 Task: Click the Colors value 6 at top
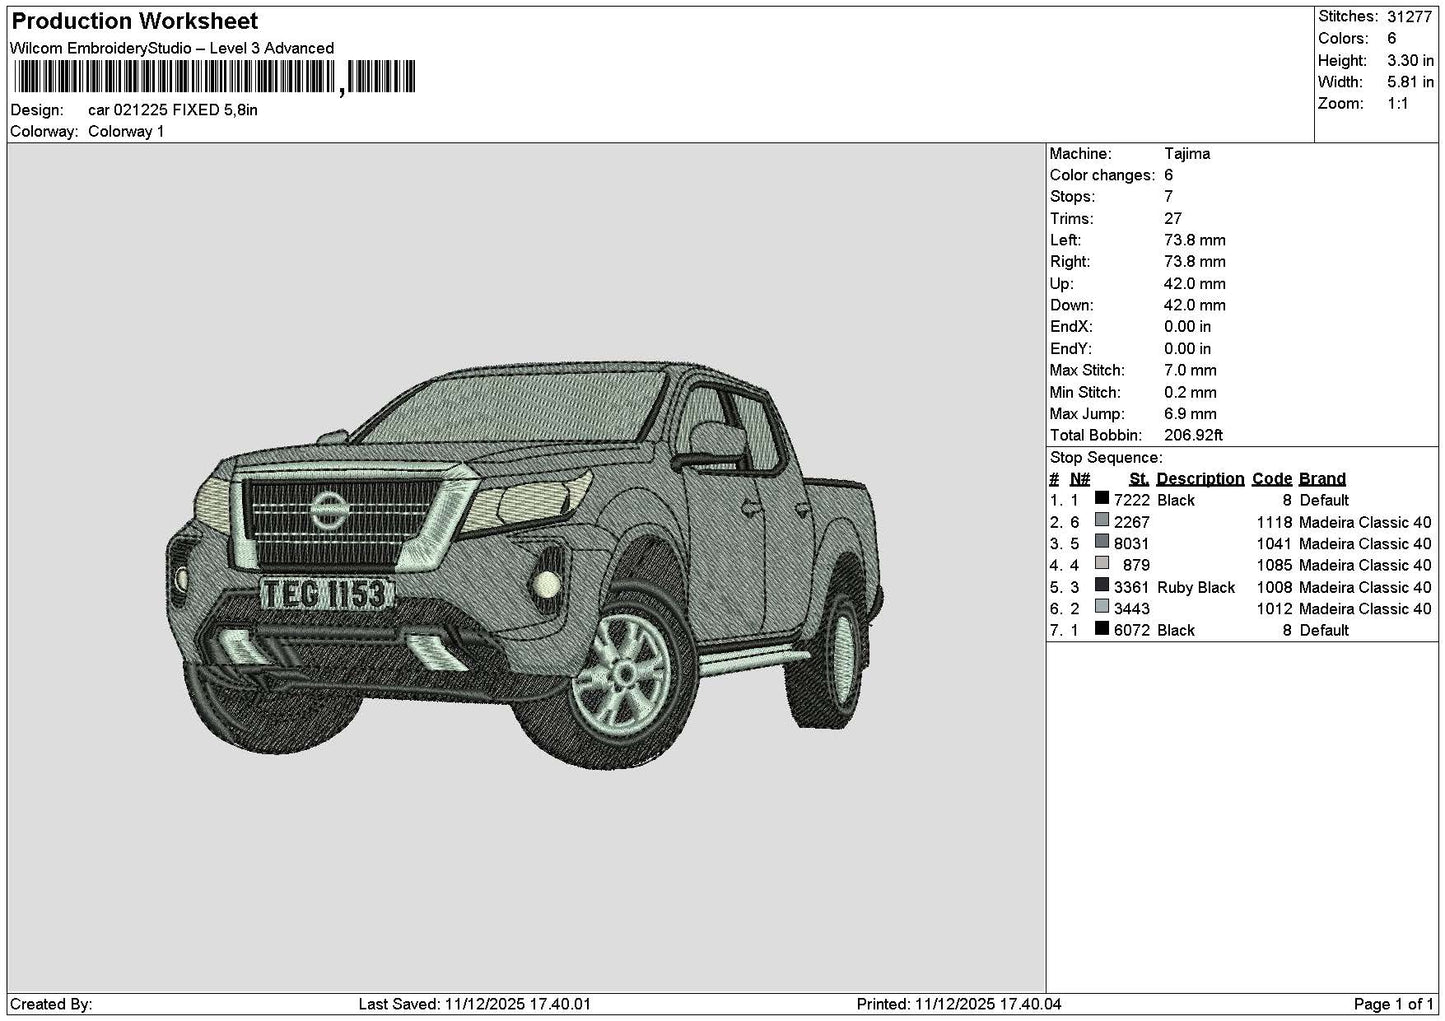pyautogui.click(x=1392, y=39)
